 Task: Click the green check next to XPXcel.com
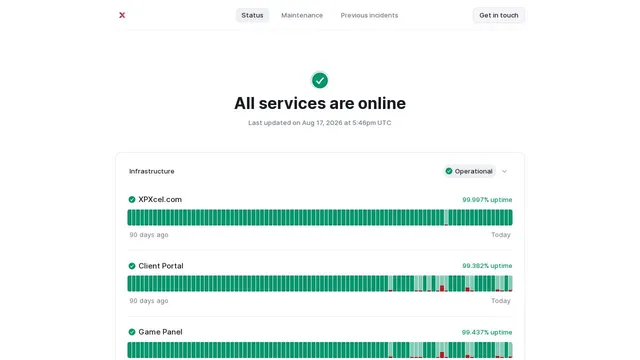pos(132,200)
